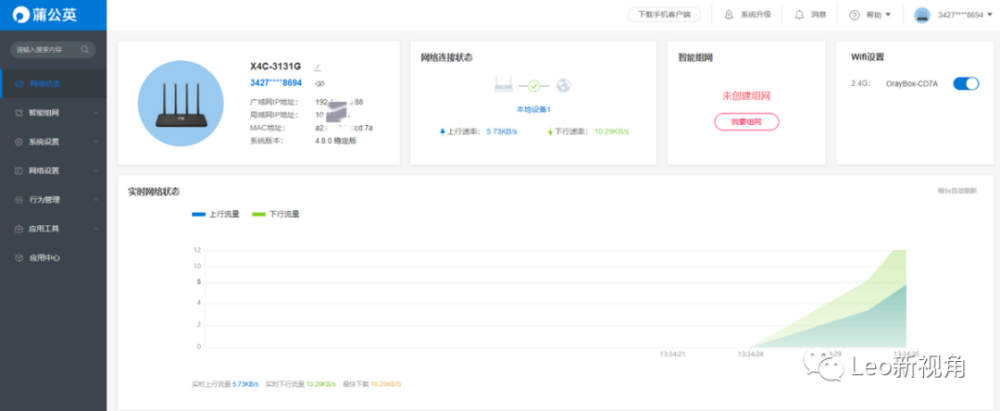The height and width of the screenshot is (411, 1000).
Task: Click the green checkmark connection status icon
Action: pyautogui.click(x=534, y=86)
